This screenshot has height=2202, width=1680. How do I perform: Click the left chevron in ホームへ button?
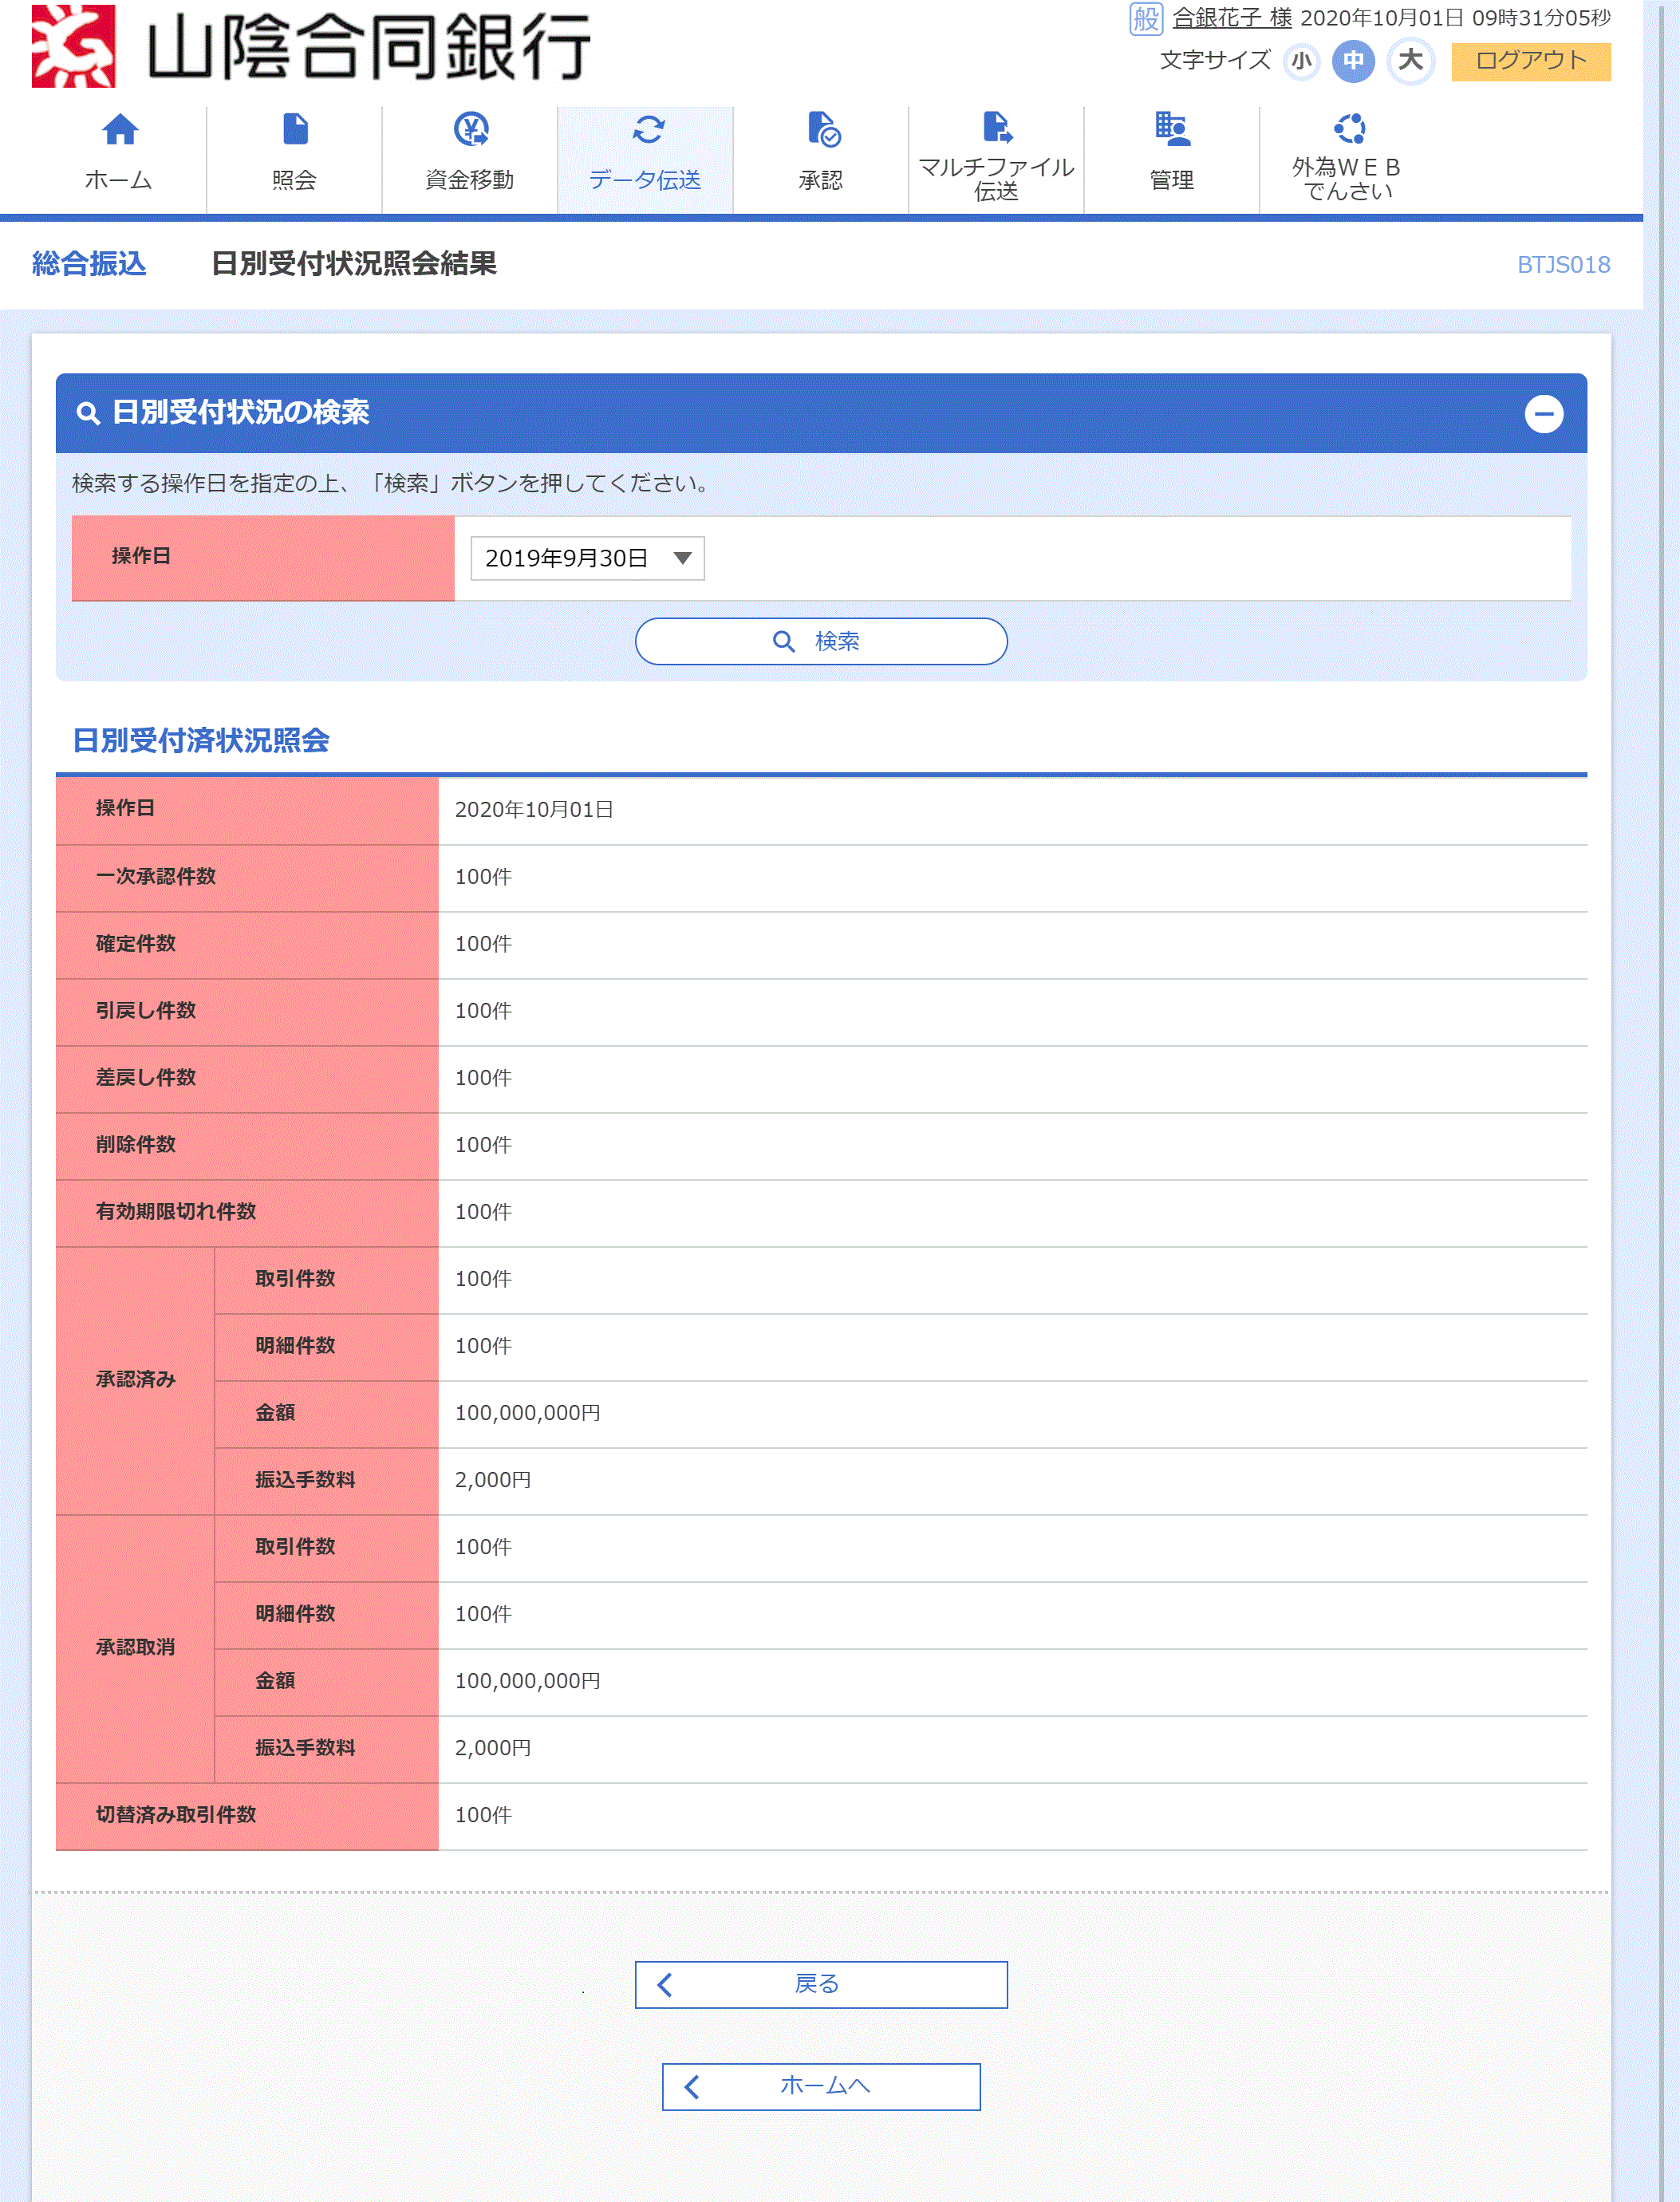click(x=692, y=2086)
